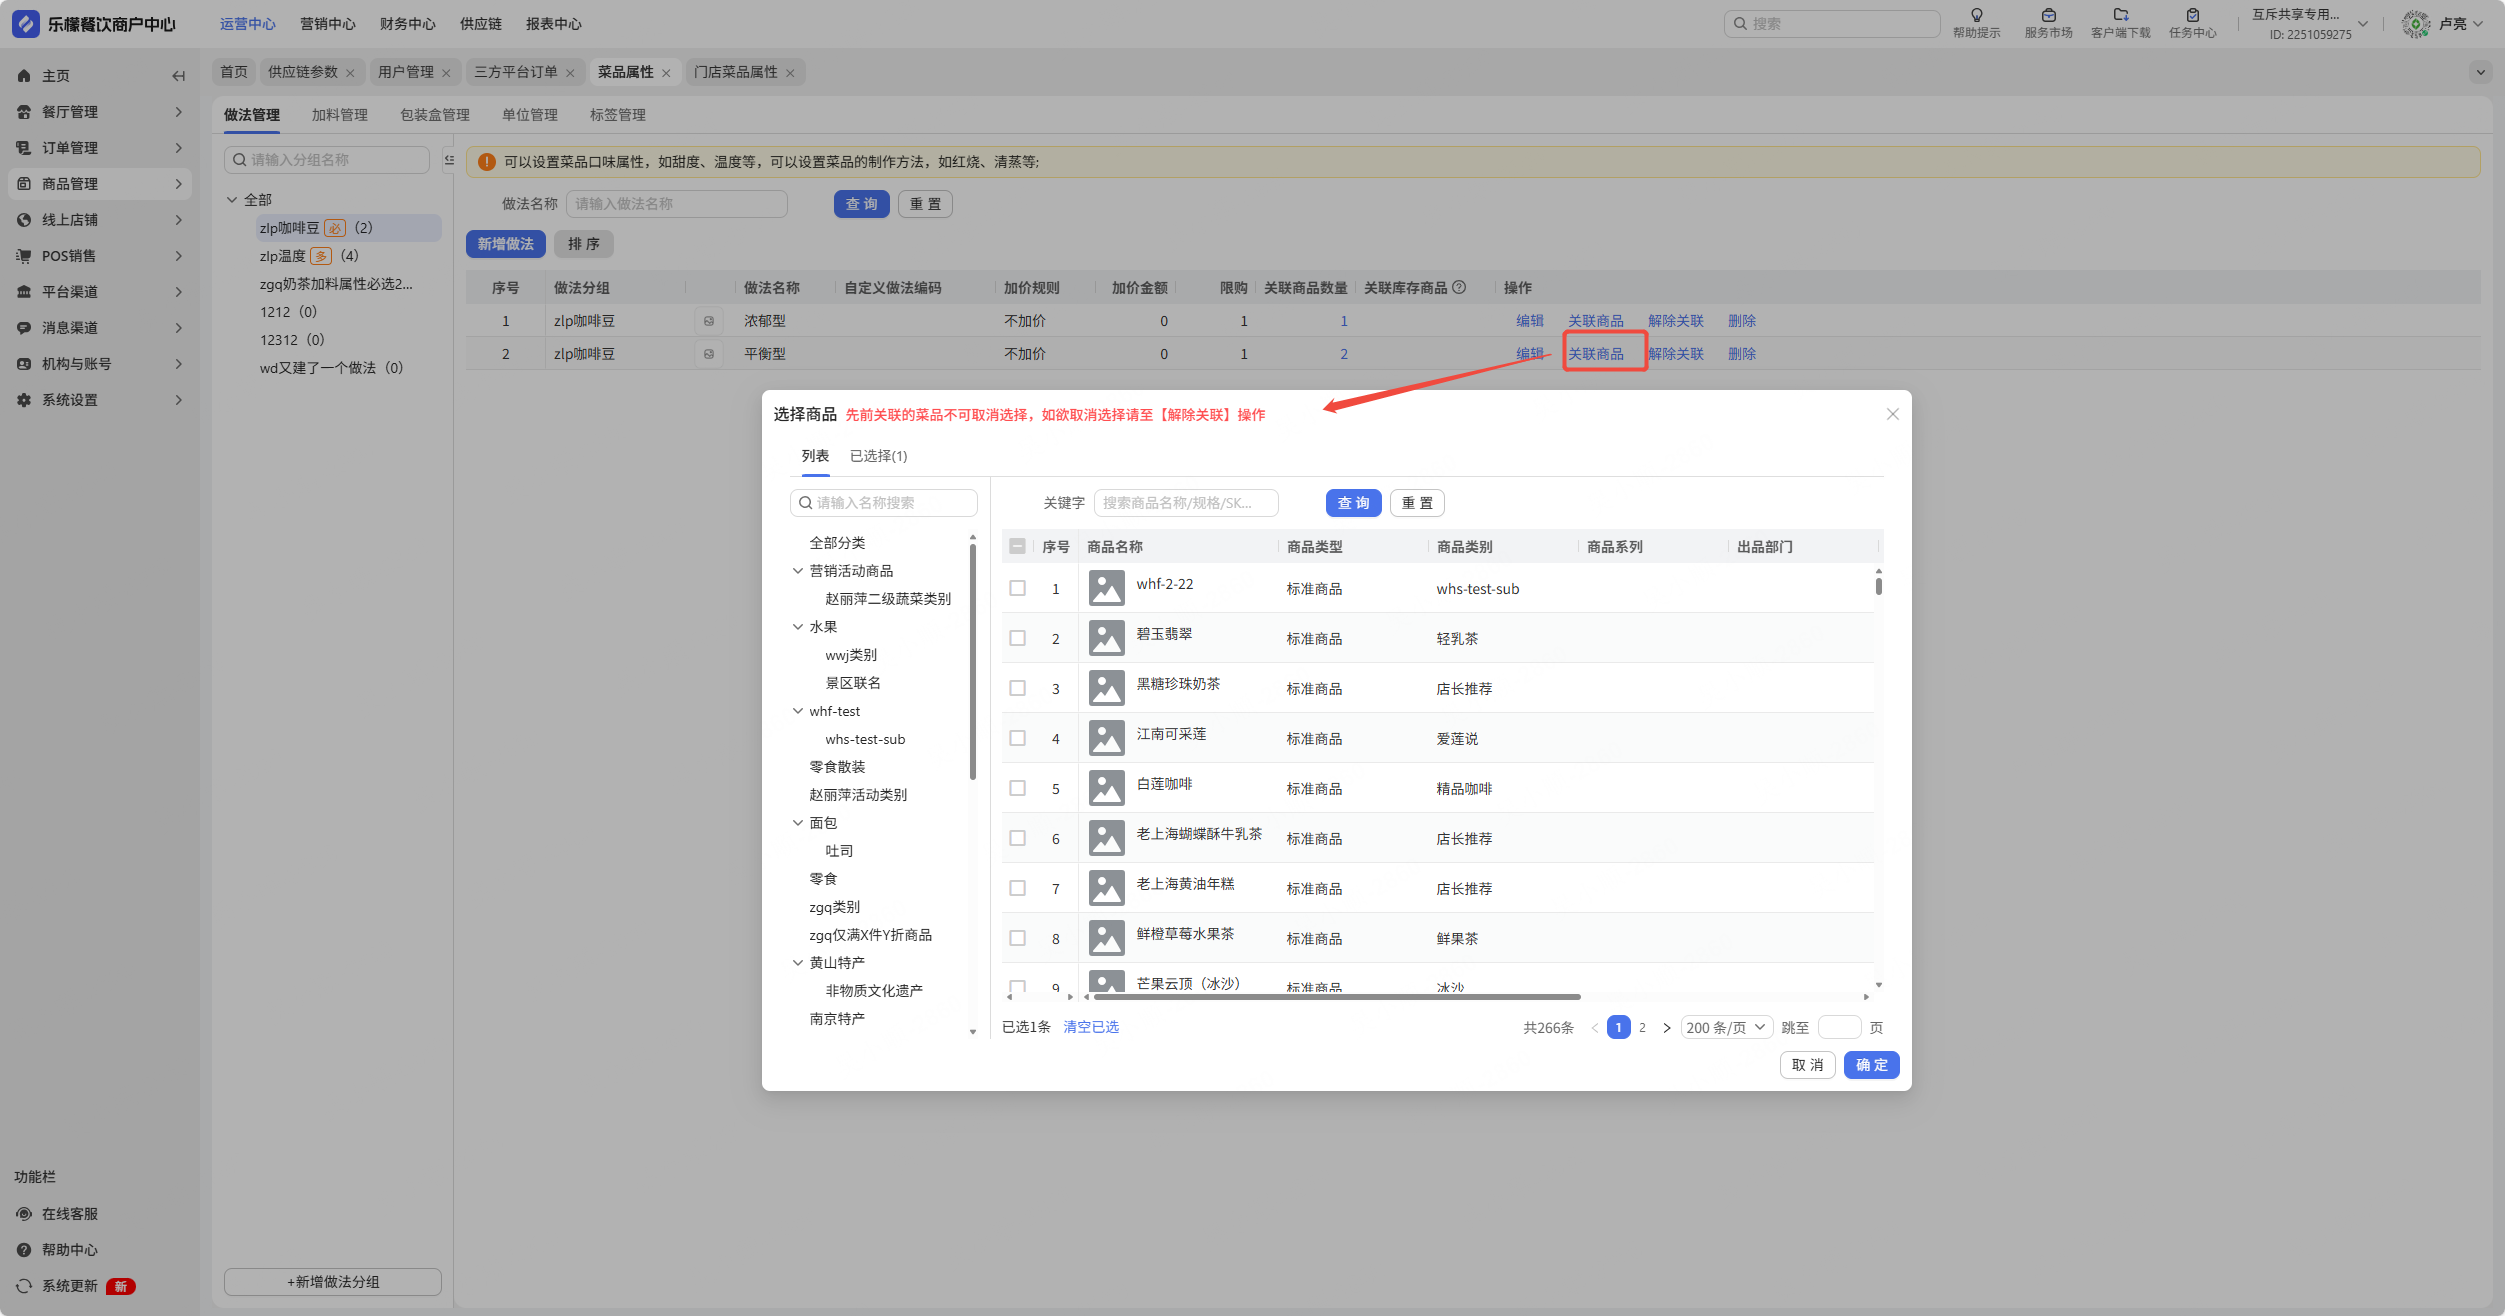
Task: Close the 选择商品 dialog with the X icon
Action: 1892,414
